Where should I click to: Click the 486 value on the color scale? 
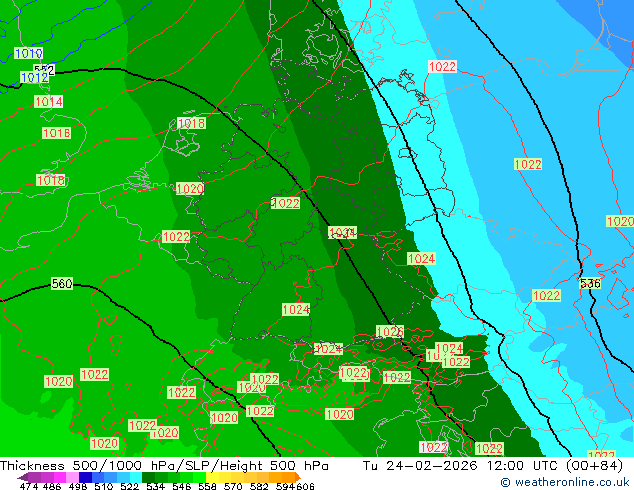51,486
